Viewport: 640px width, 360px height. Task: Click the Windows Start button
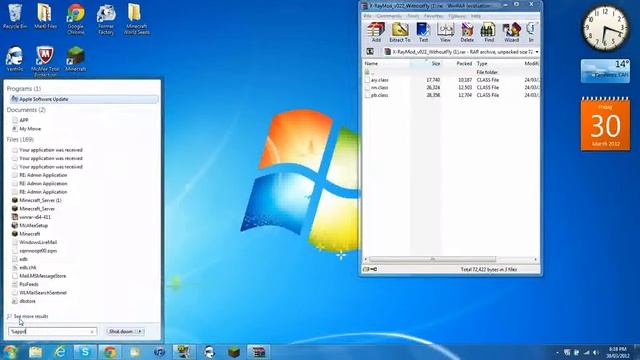10,351
